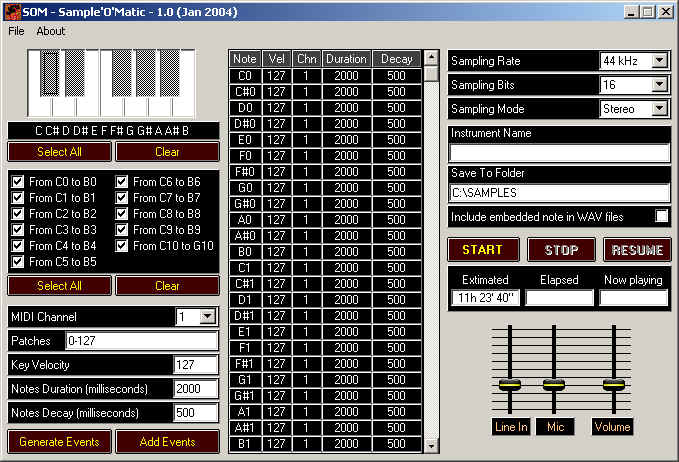Select the C# black piano key
The width and height of the screenshot is (679, 462).
50,73
